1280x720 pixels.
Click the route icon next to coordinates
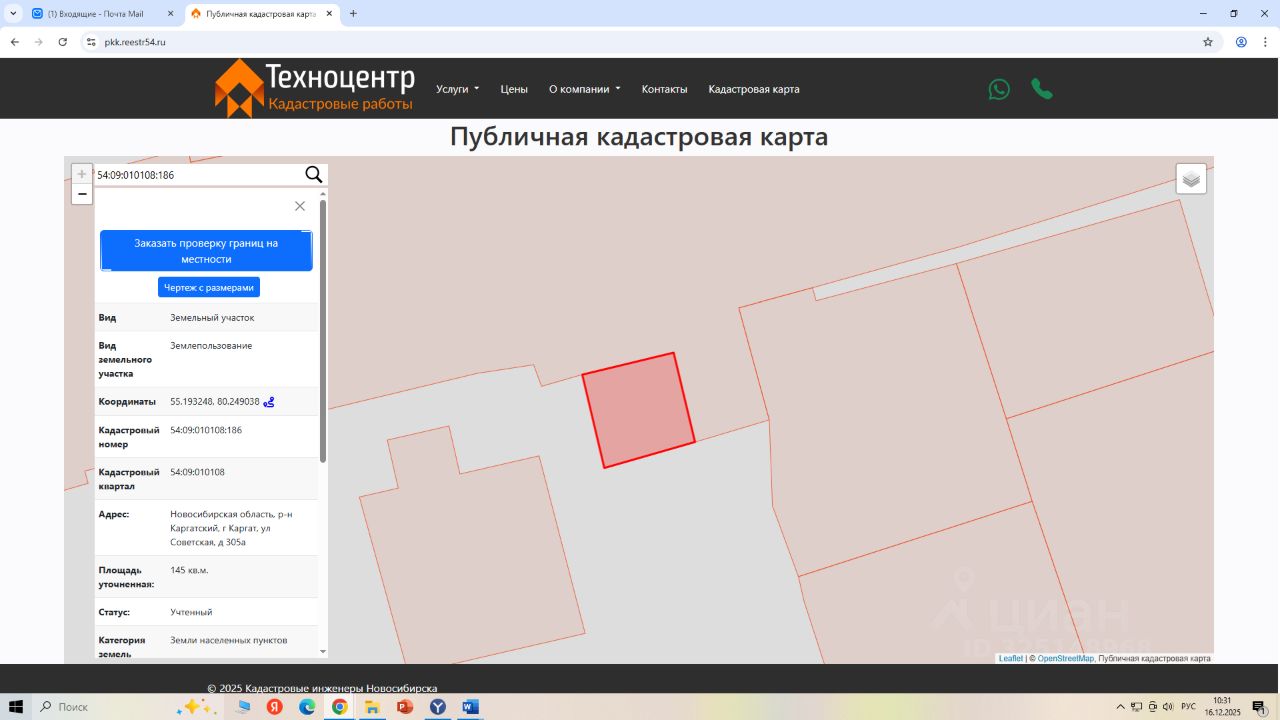point(269,402)
